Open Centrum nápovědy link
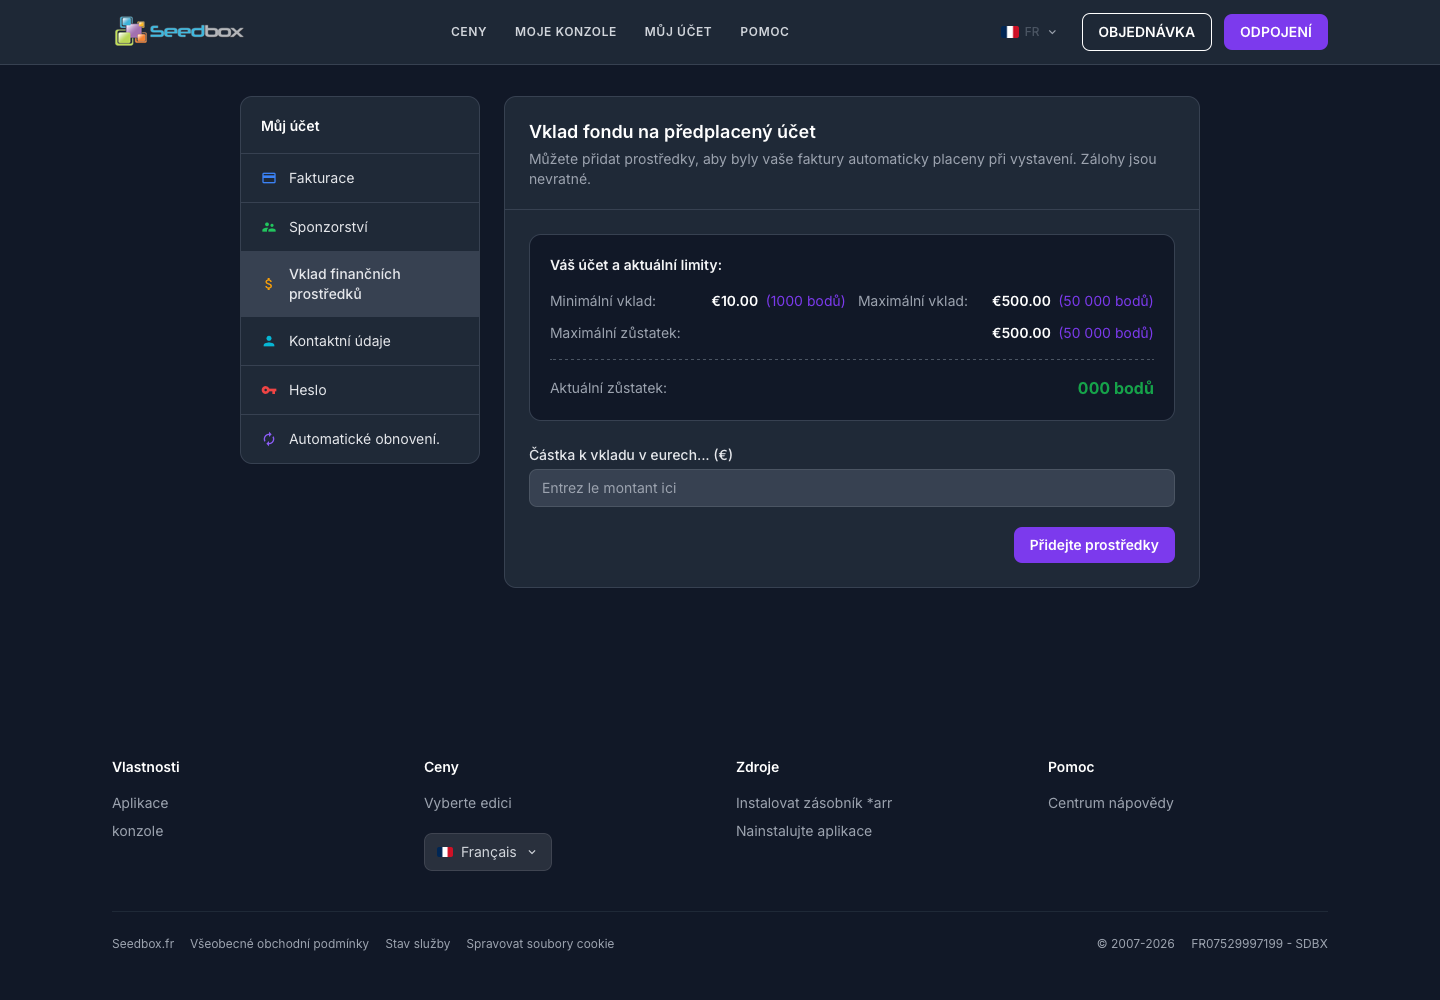 [1111, 803]
